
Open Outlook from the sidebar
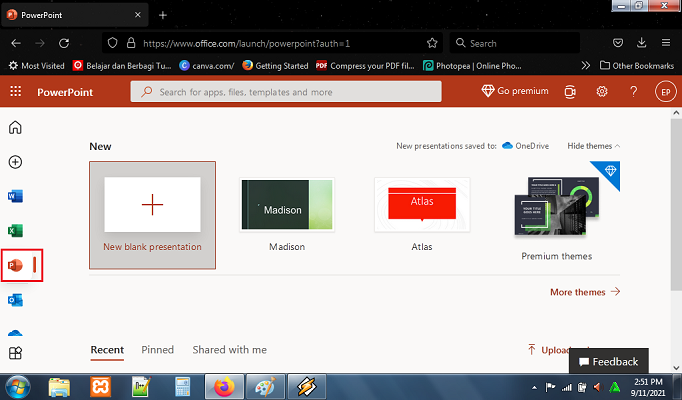pos(15,300)
